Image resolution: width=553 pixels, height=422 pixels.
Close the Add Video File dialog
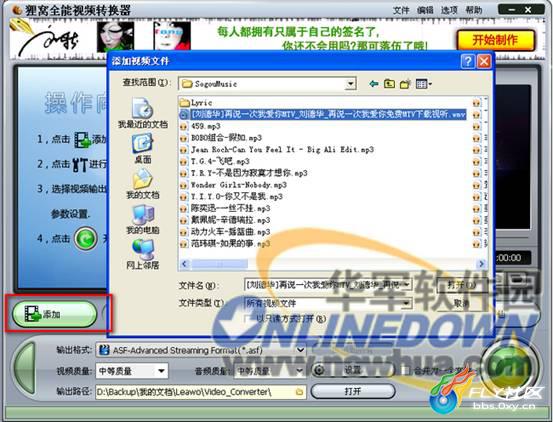[484, 61]
